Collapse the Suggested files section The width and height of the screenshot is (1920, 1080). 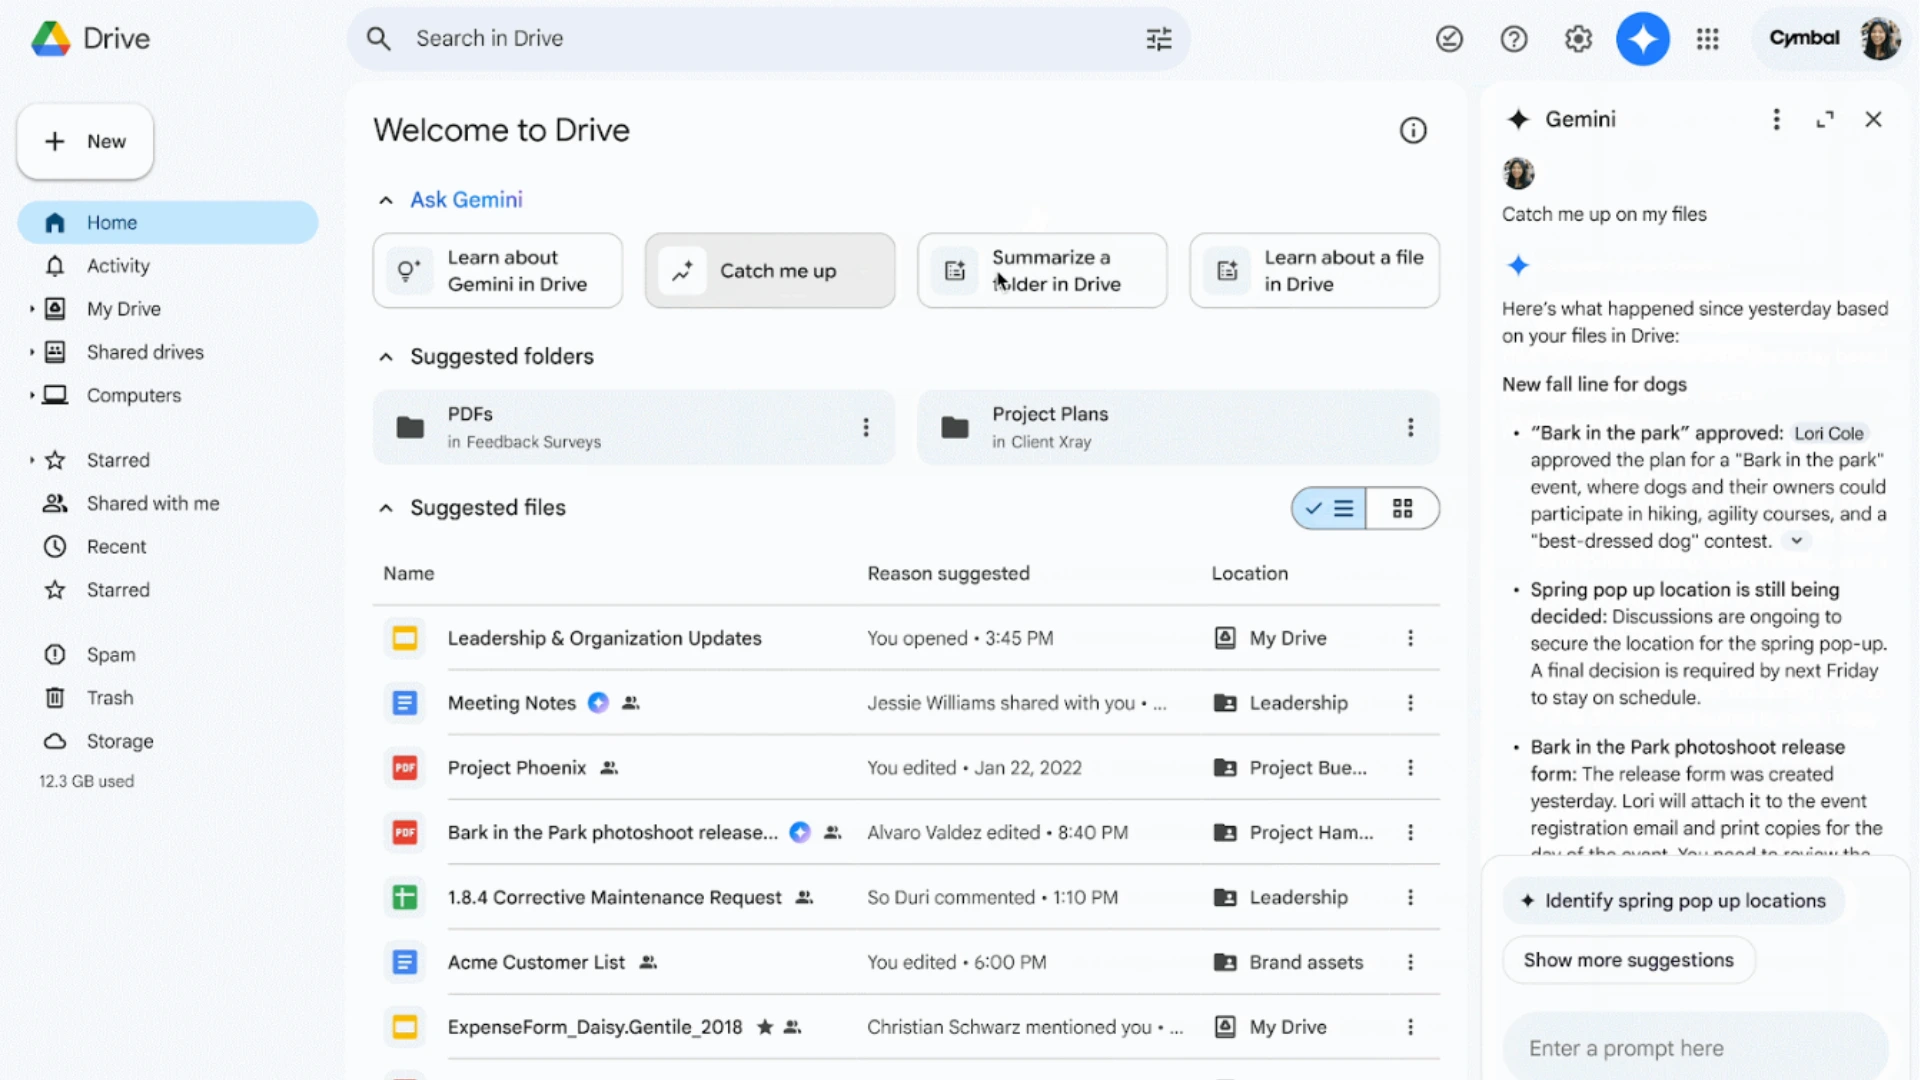tap(386, 509)
